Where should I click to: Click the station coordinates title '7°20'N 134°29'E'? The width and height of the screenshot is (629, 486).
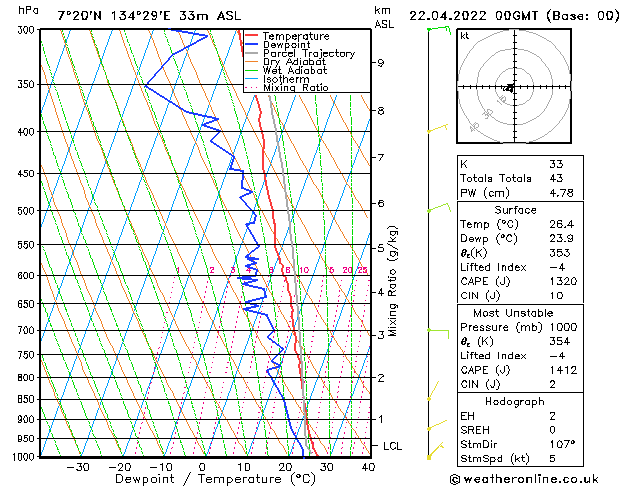114,16
